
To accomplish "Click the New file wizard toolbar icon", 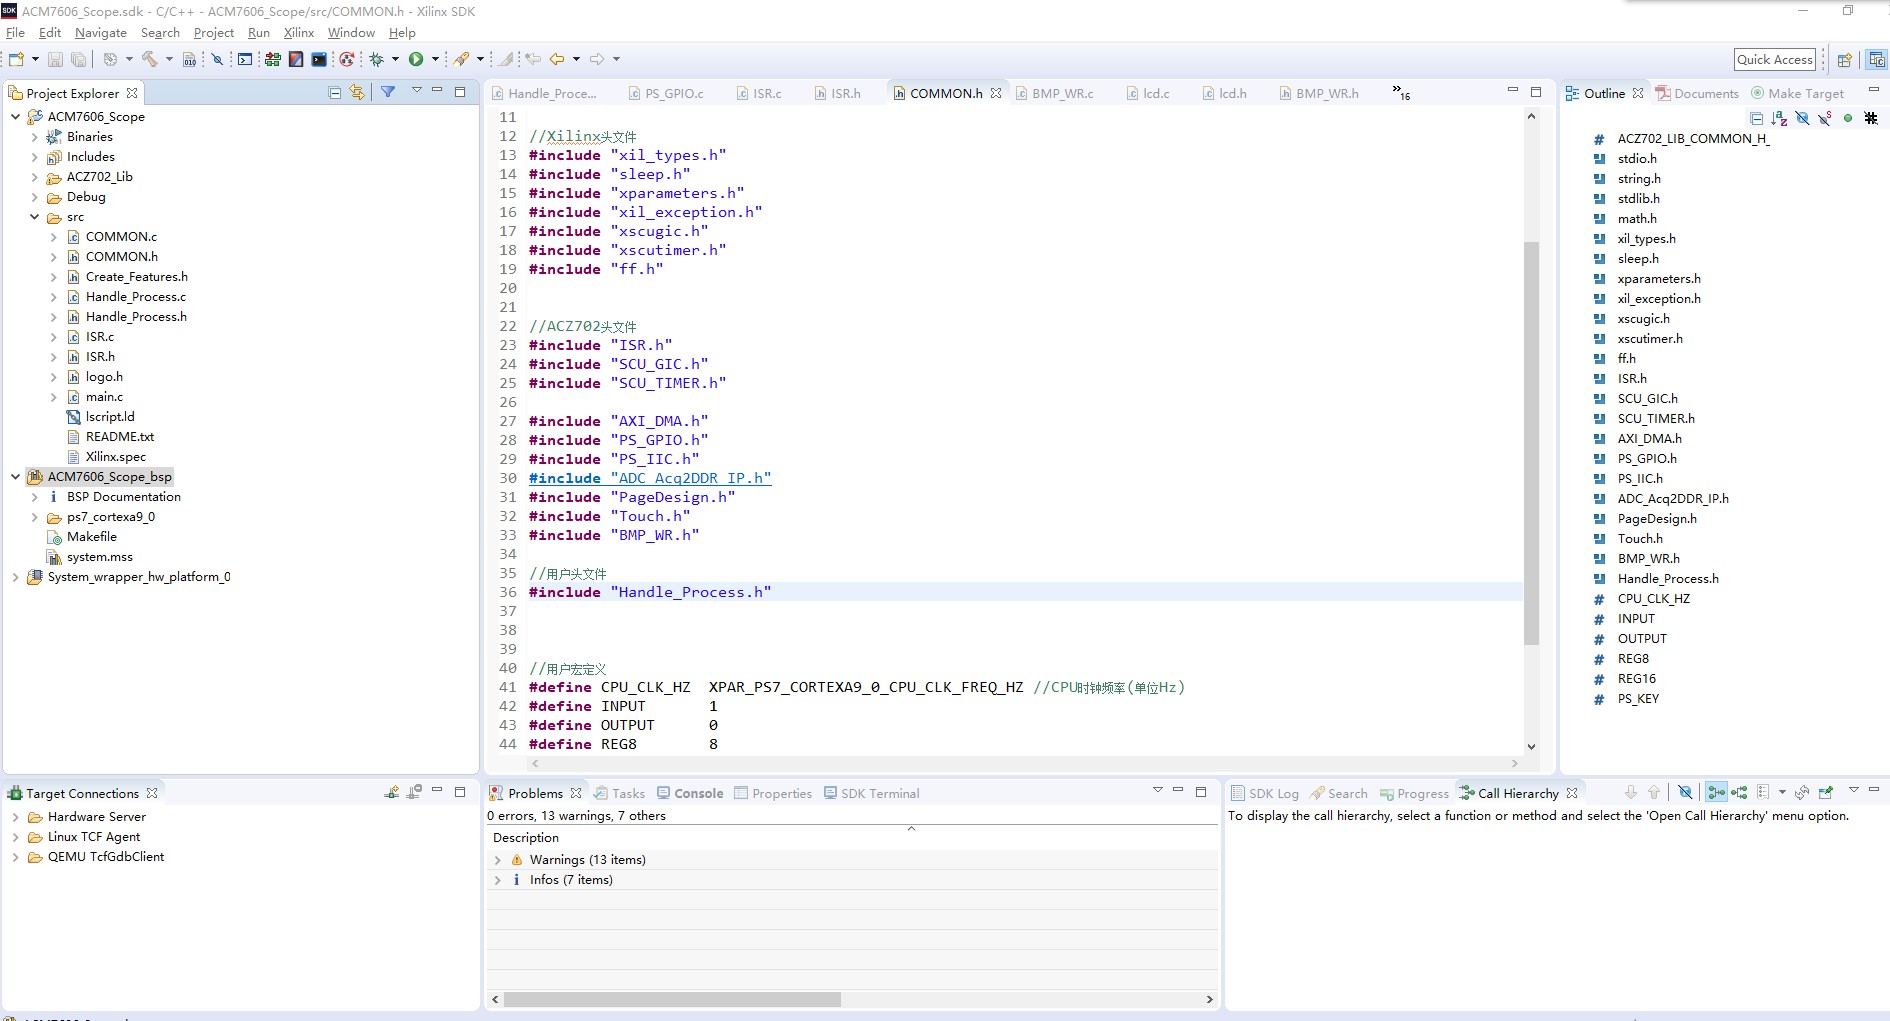I will [16, 59].
